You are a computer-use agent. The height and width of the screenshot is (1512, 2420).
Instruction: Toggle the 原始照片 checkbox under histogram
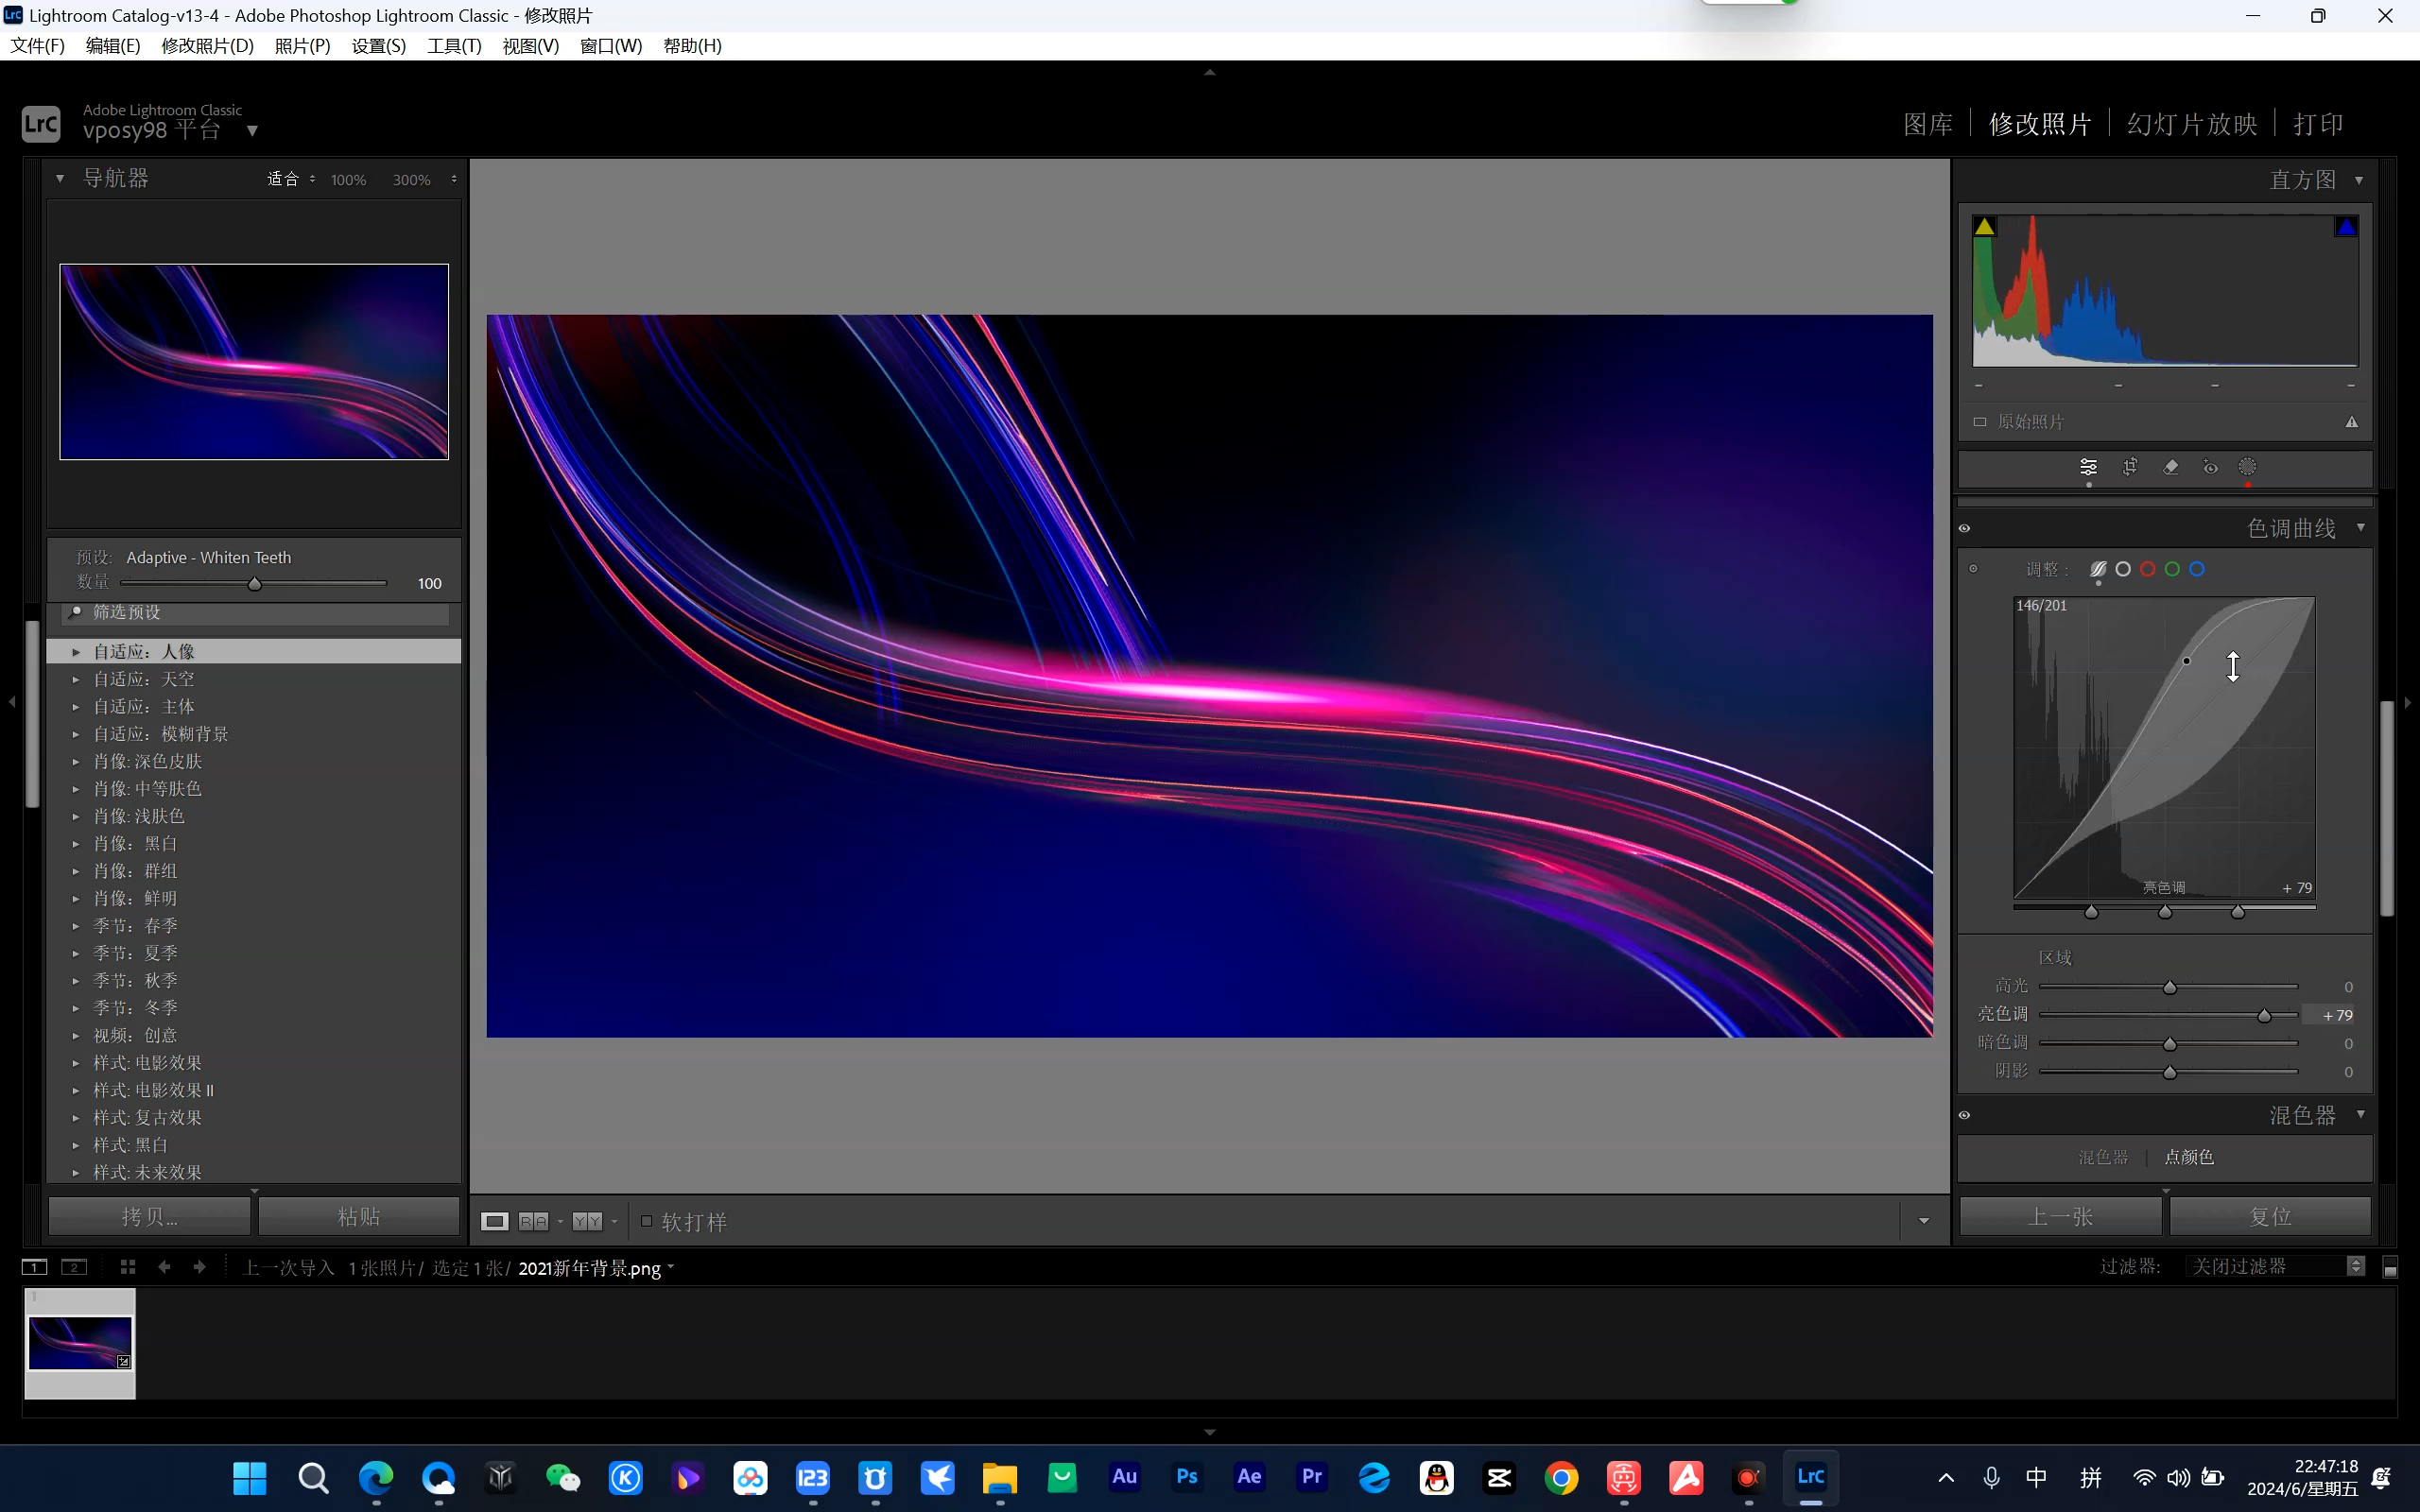[1980, 422]
